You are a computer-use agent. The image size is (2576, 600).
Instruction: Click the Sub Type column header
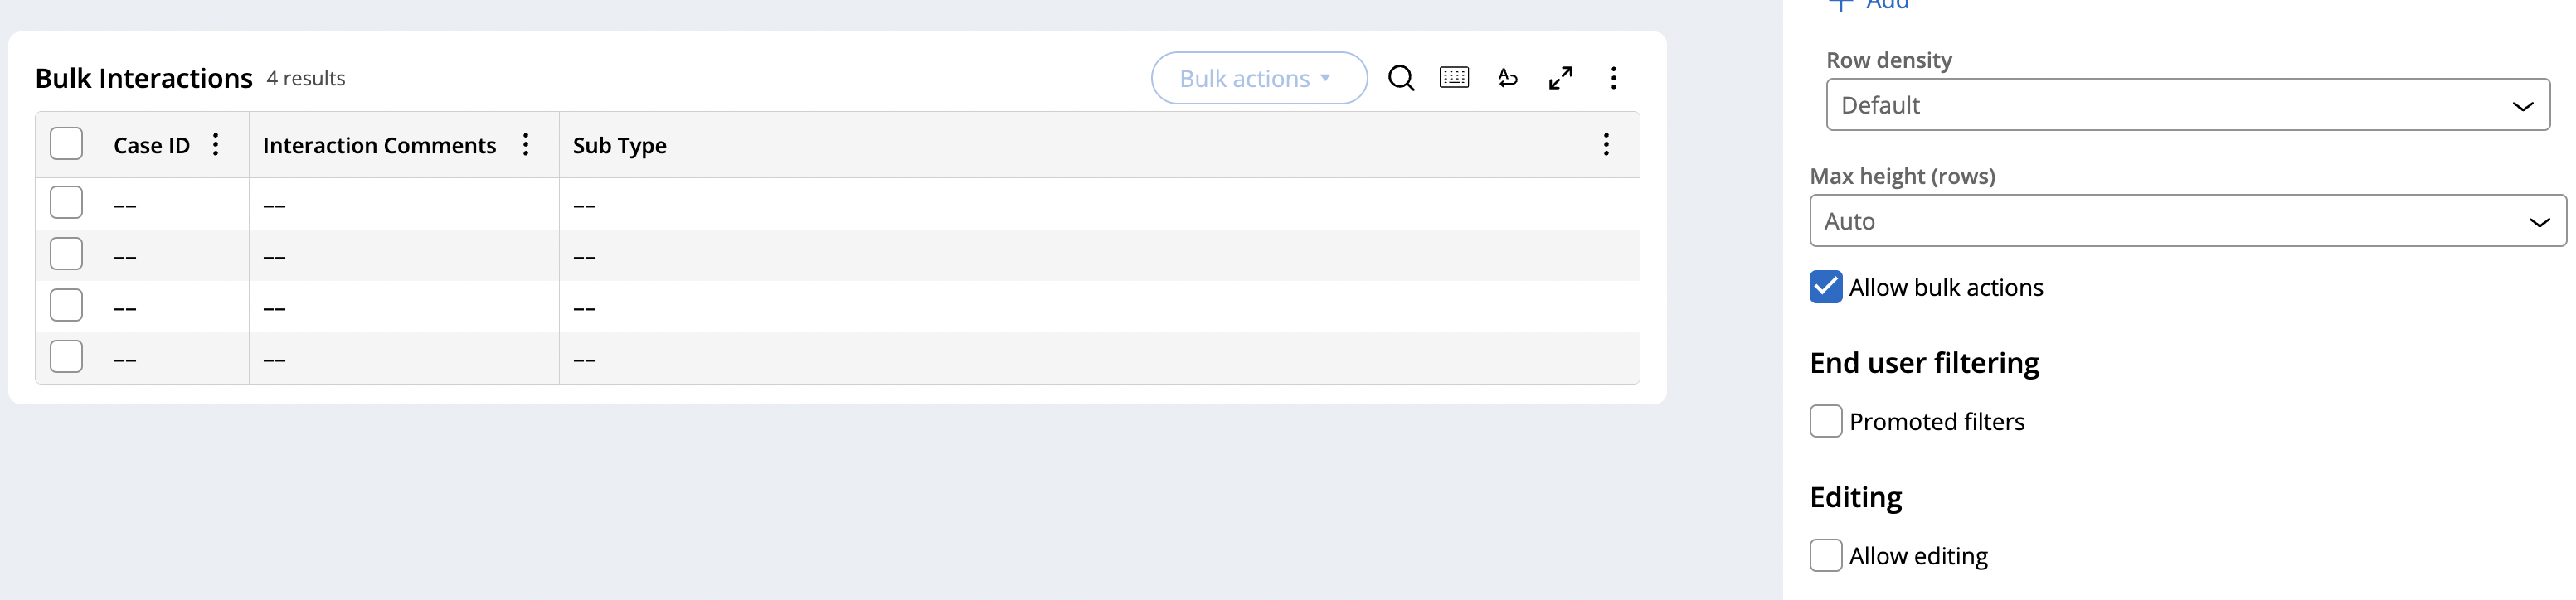(620, 146)
